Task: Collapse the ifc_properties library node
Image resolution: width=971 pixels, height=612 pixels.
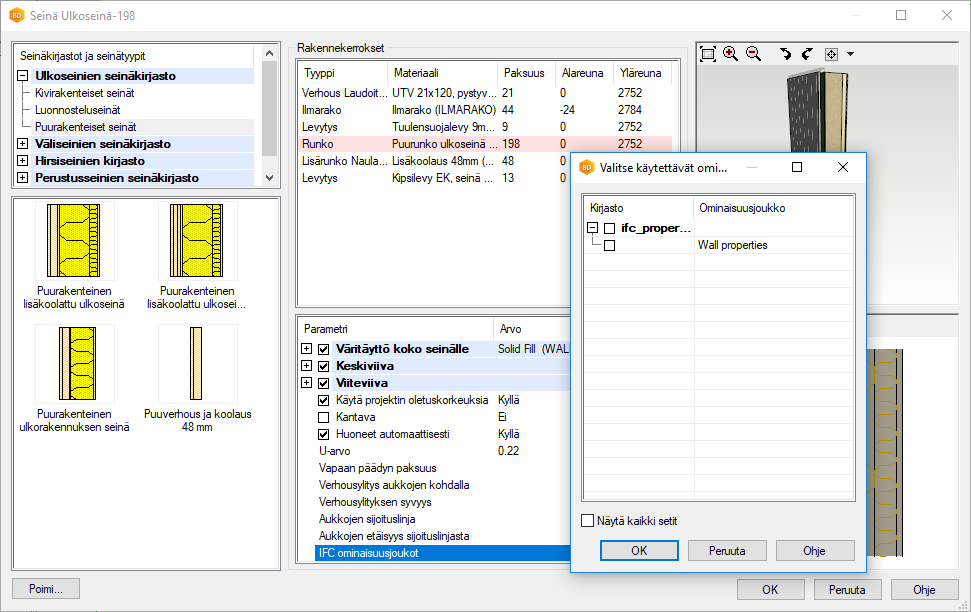Action: [593, 229]
